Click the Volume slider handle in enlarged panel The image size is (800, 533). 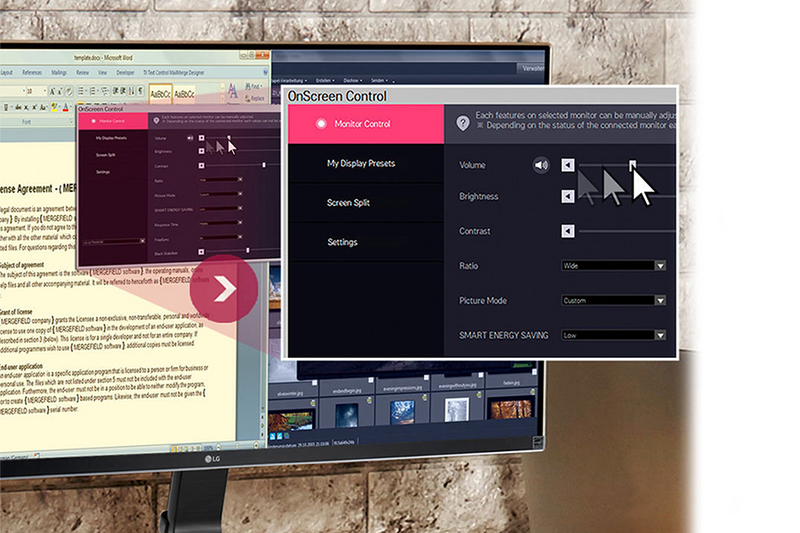(633, 165)
